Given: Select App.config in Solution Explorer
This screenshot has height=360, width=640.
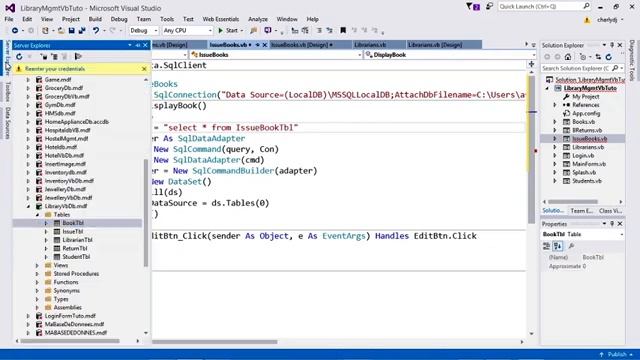Looking at the screenshot, I should pos(586,113).
